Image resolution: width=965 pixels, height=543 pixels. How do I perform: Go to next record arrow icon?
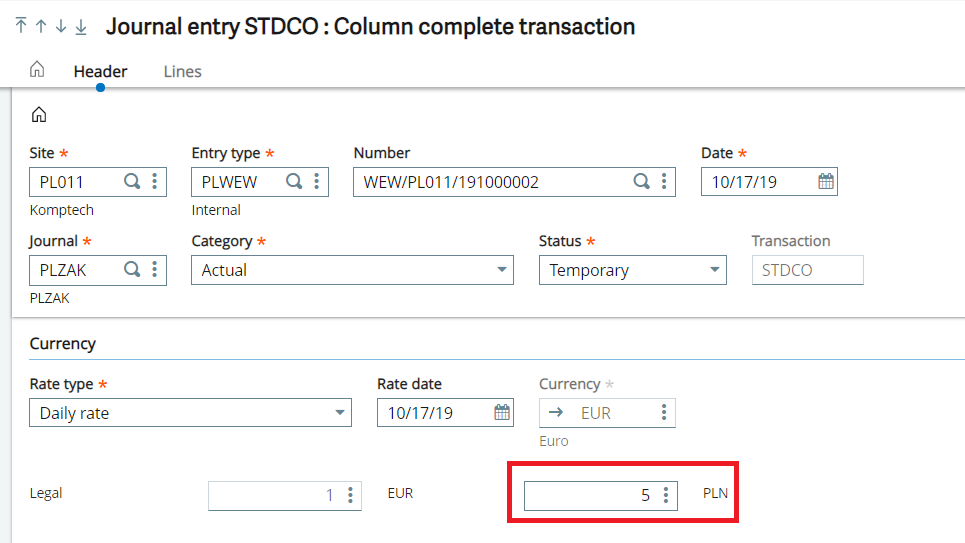click(x=61, y=26)
